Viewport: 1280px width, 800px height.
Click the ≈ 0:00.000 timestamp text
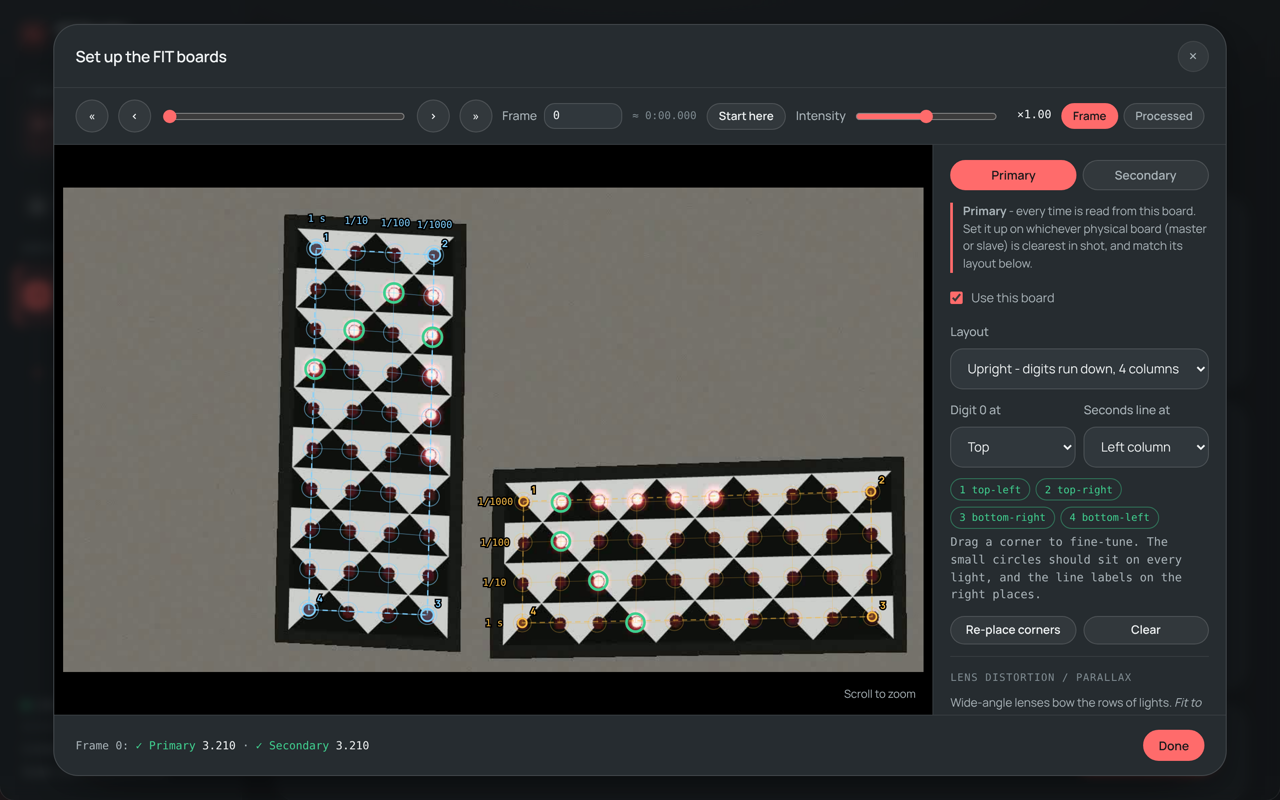(x=665, y=116)
